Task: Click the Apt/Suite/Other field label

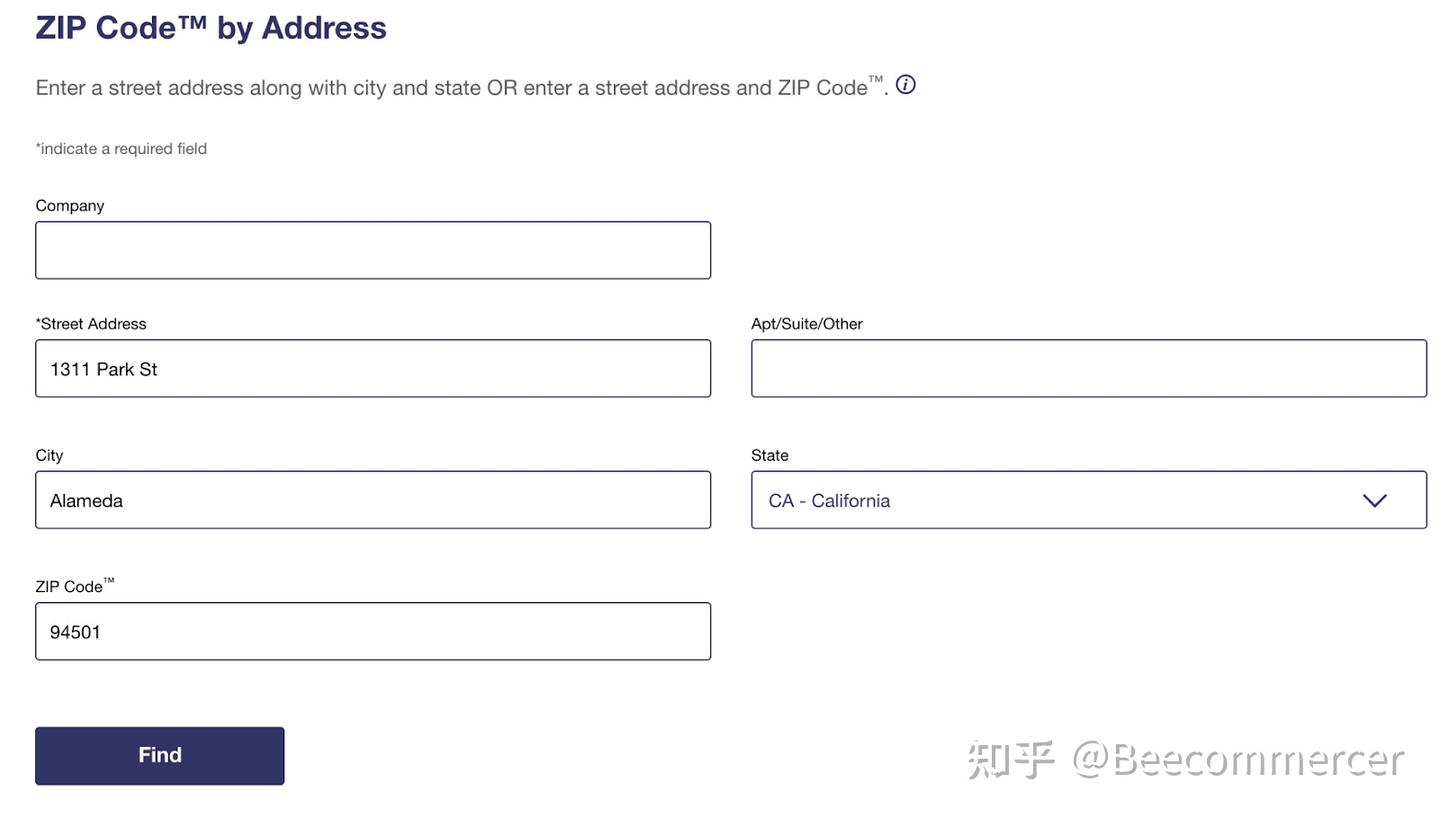Action: coord(807,324)
